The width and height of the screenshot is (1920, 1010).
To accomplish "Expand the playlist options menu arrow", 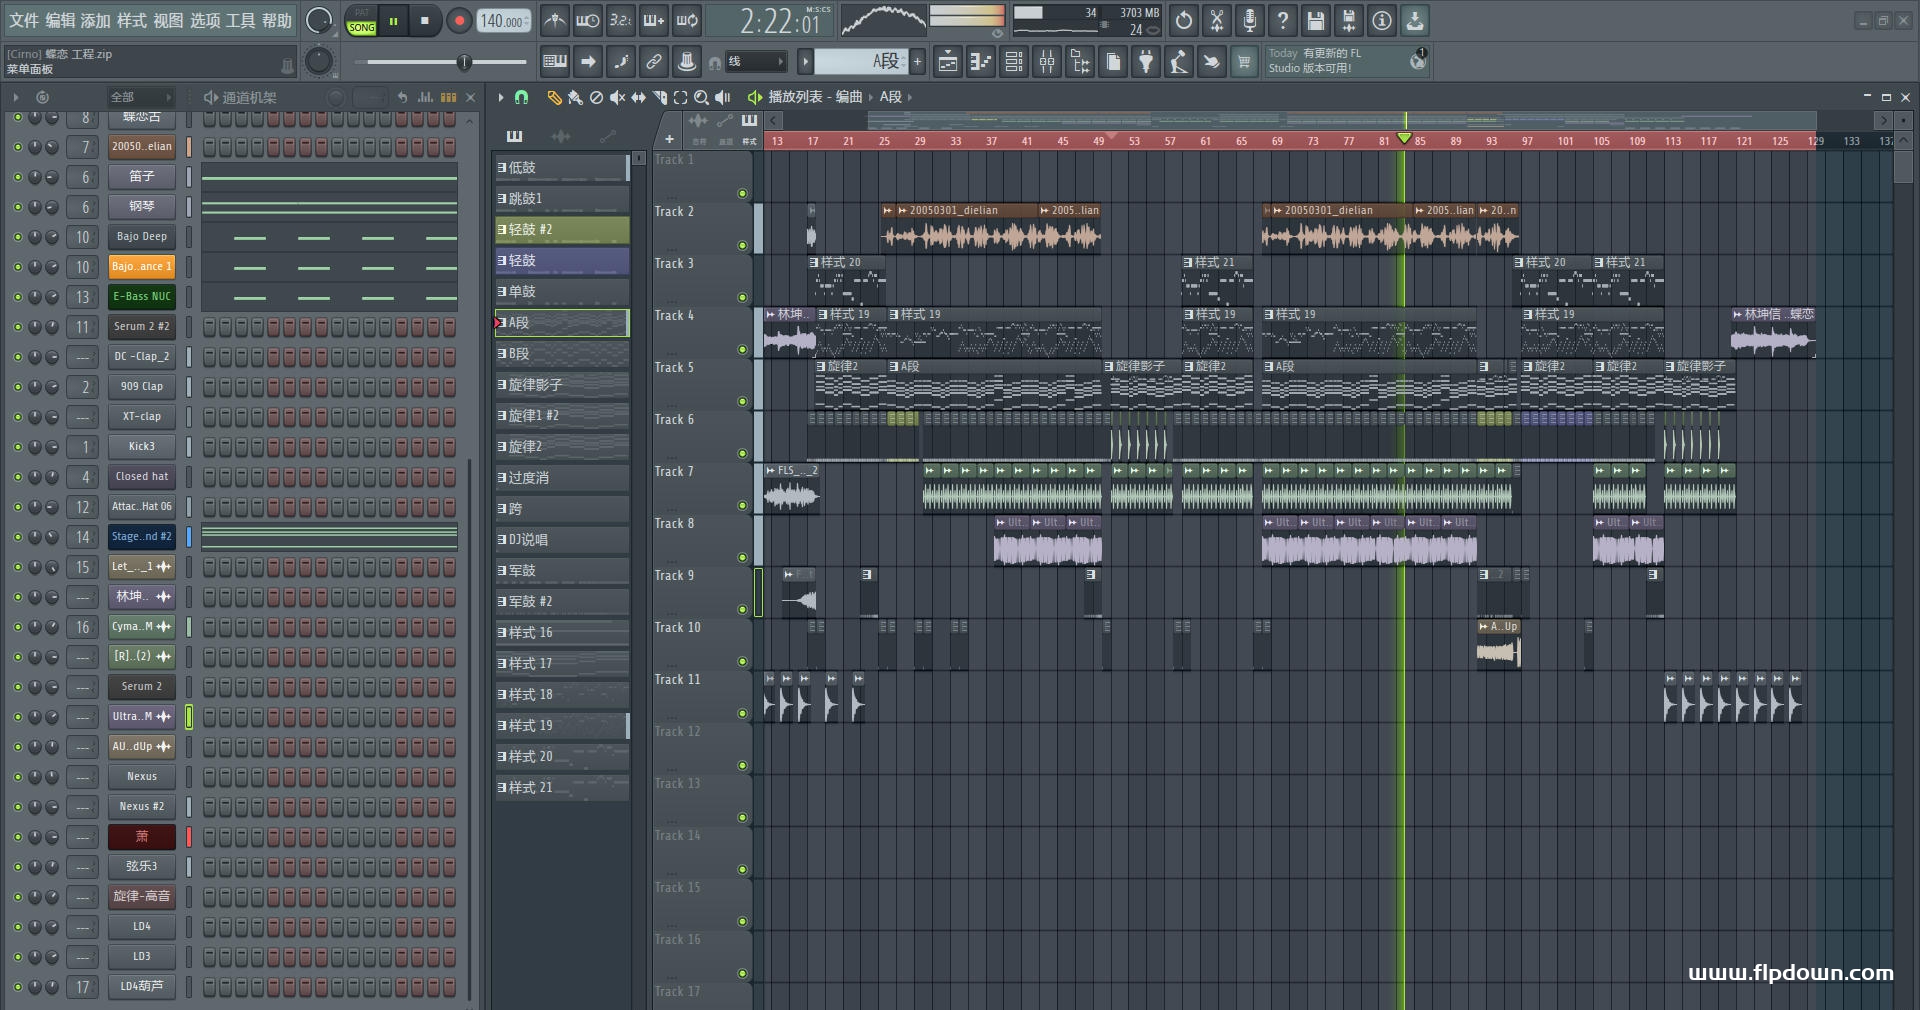I will pos(501,97).
